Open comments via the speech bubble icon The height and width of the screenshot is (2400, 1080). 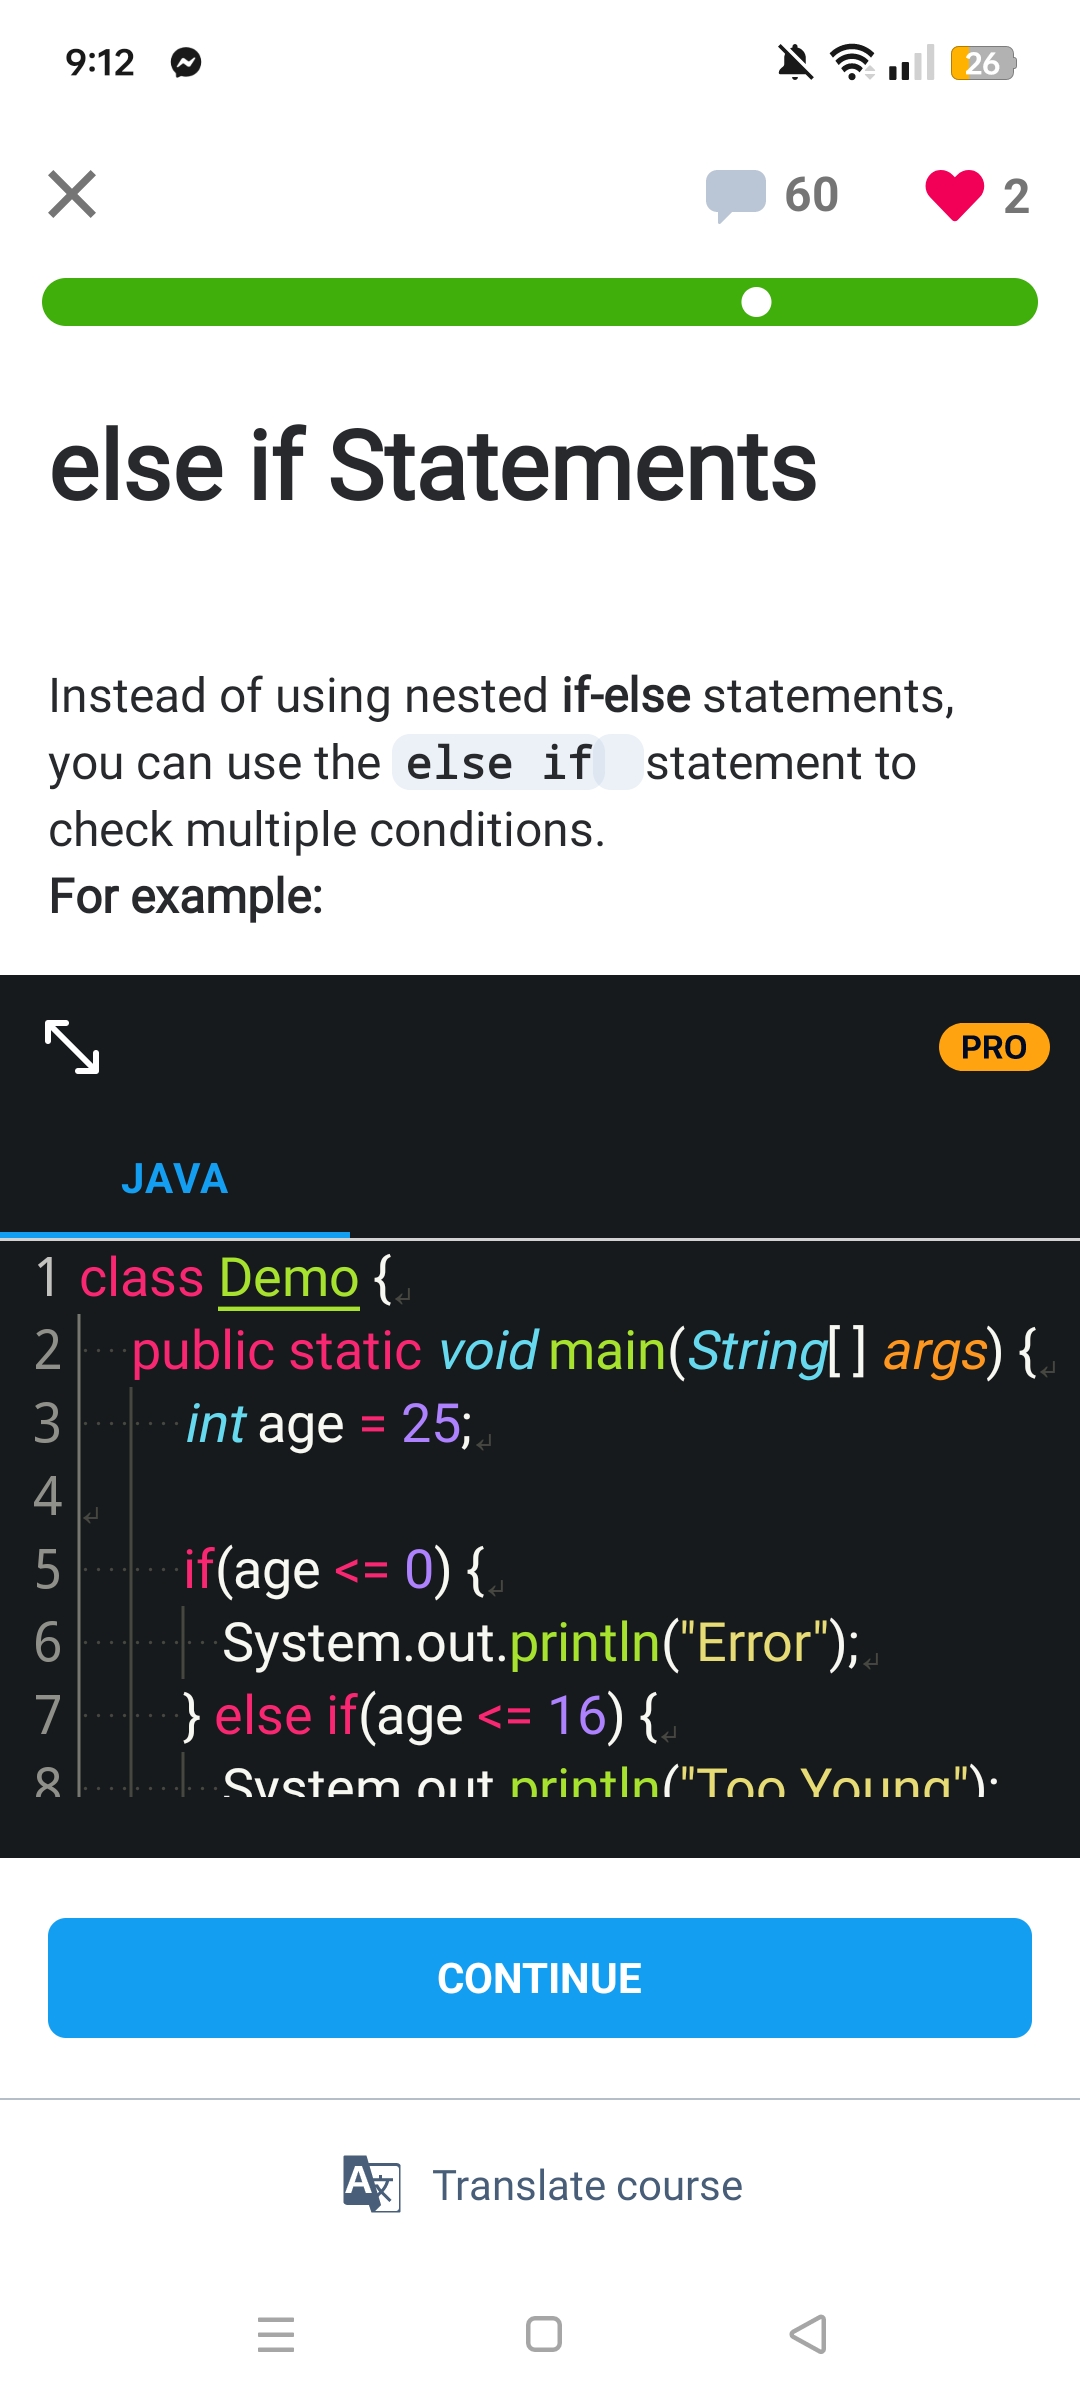point(735,194)
